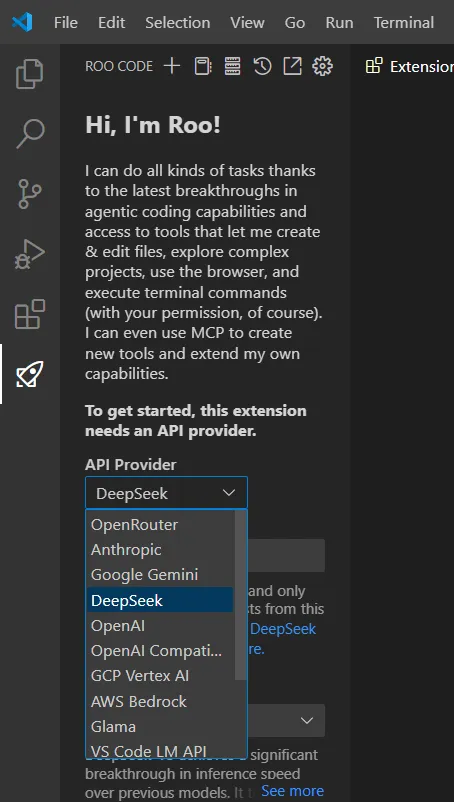Start a new Roo Code task
454x802 pixels.
tap(172, 66)
